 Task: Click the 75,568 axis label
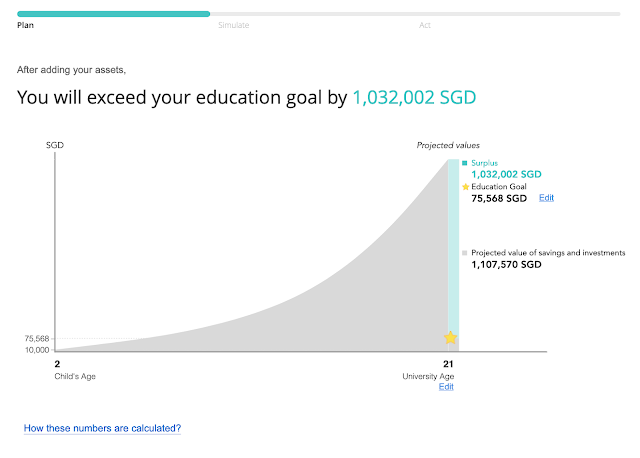point(37,338)
